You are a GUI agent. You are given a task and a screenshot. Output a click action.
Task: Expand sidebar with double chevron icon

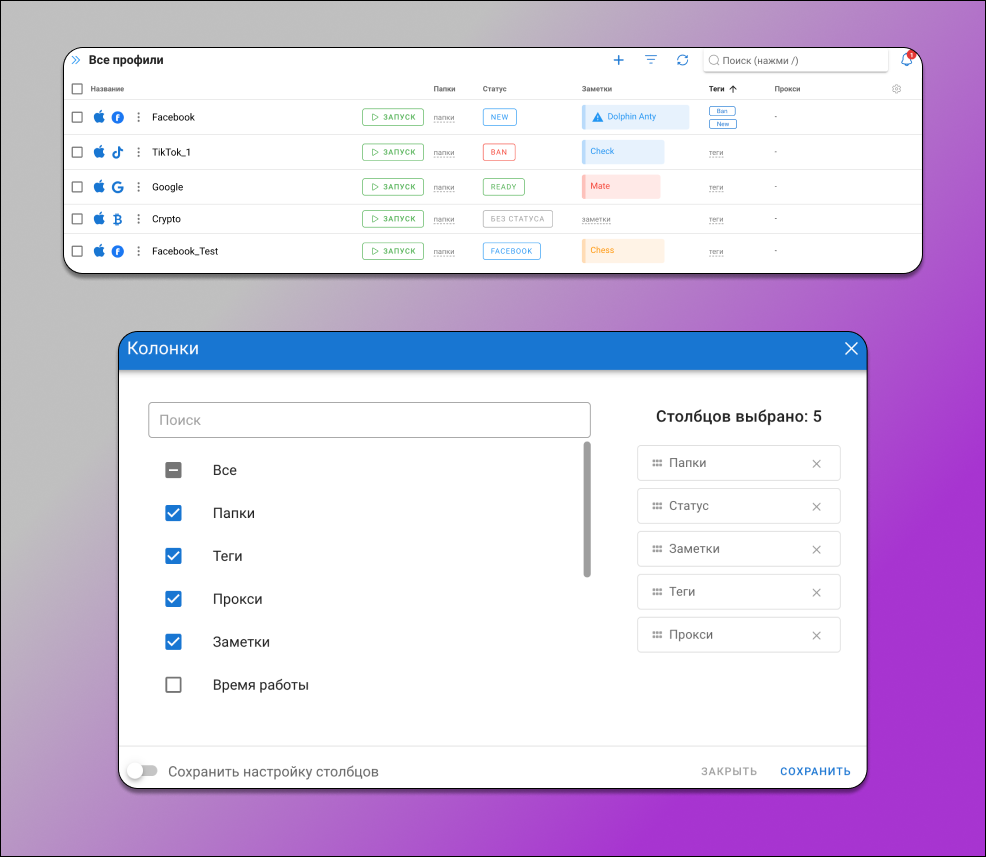point(76,60)
